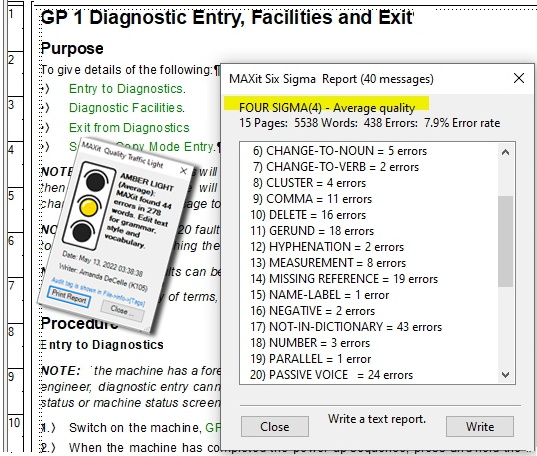
Task: Click the Print Report button in Traffic Light
Action: point(69,297)
